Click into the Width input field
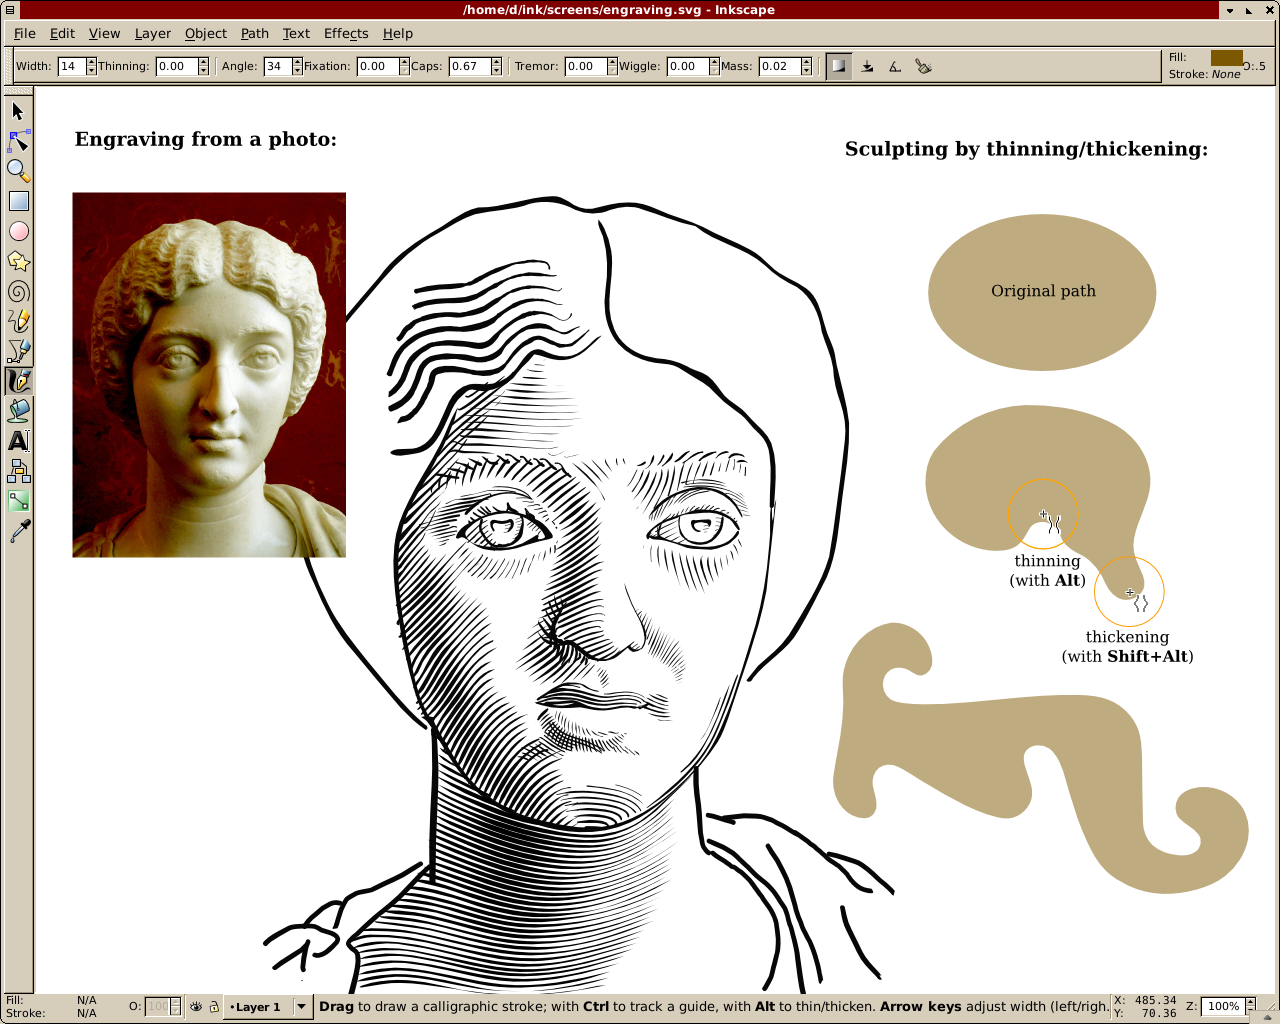 pyautogui.click(x=70, y=67)
